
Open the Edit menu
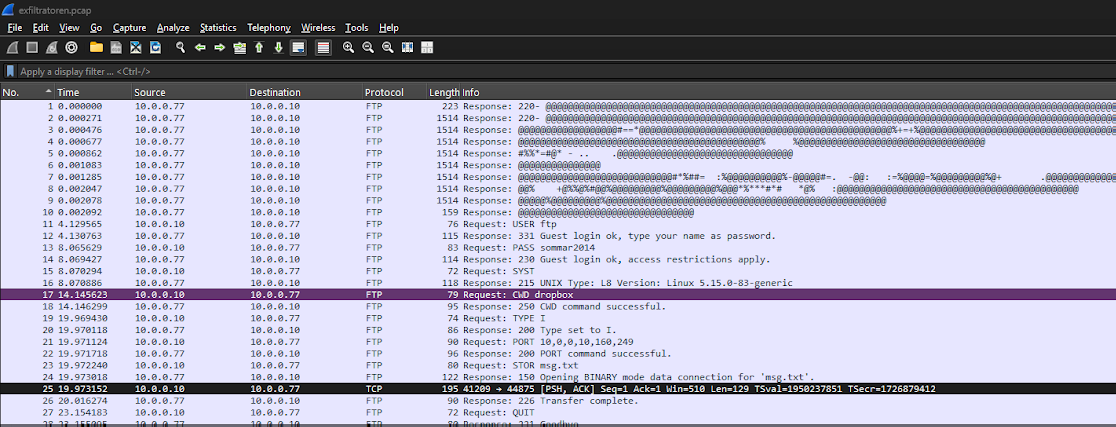click(41, 28)
